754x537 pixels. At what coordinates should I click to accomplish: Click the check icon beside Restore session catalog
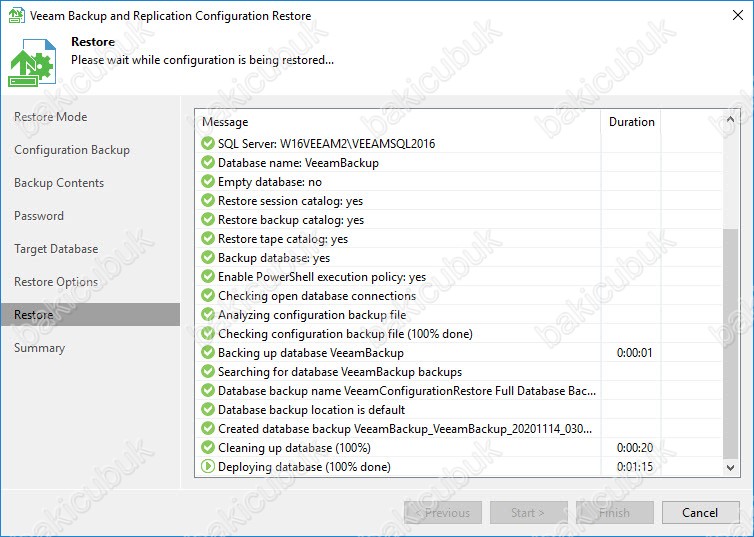pyautogui.click(x=208, y=200)
